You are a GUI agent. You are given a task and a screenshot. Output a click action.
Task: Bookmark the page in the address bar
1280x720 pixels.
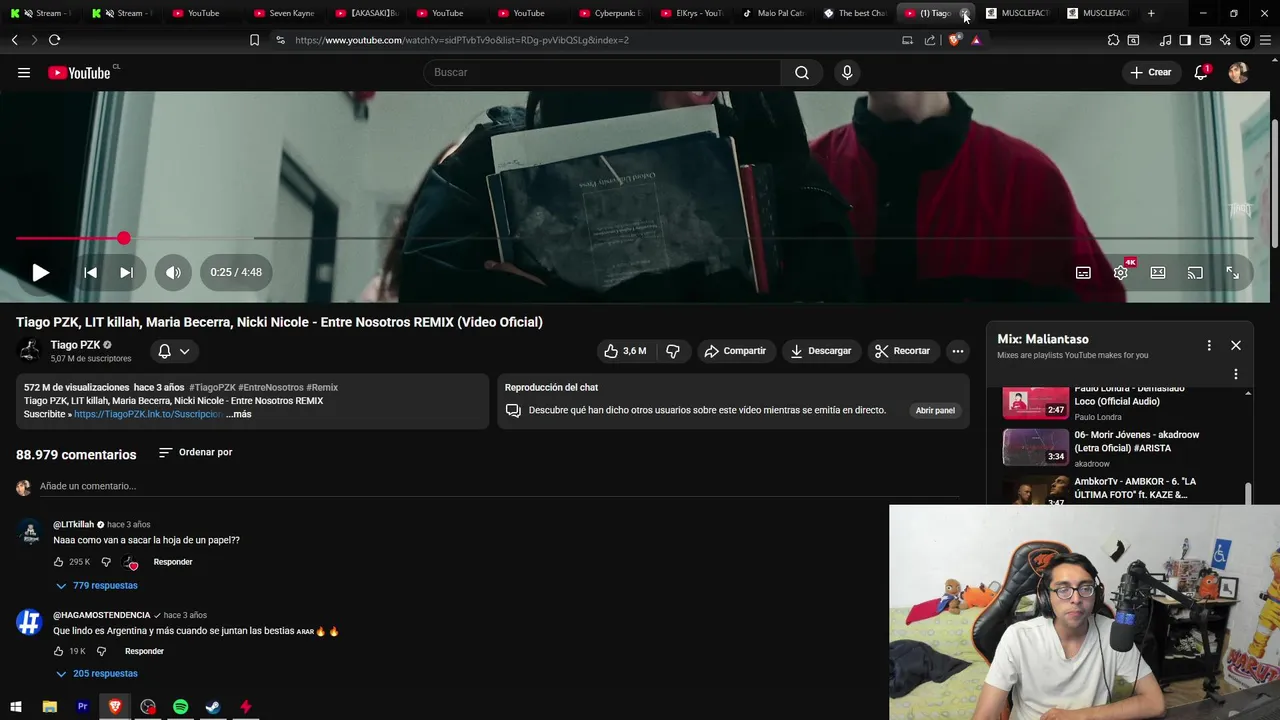254,40
